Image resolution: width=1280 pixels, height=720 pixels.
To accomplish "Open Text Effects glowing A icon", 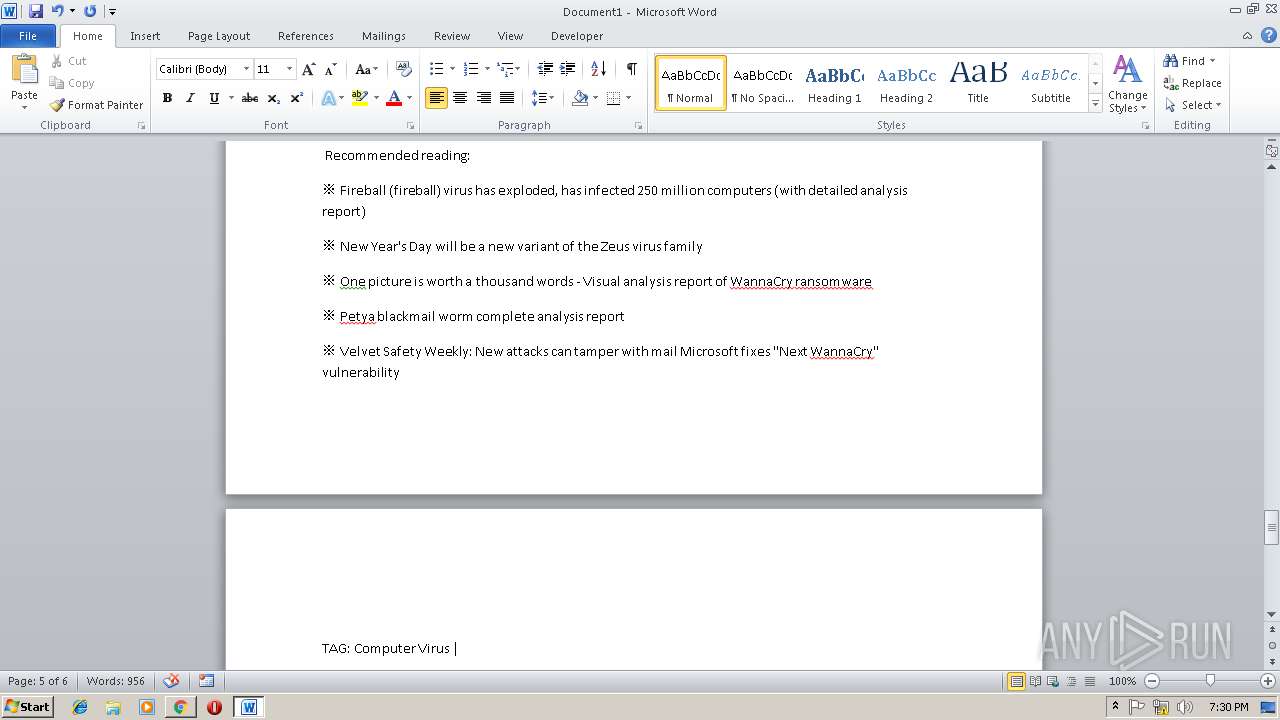I will pos(328,98).
